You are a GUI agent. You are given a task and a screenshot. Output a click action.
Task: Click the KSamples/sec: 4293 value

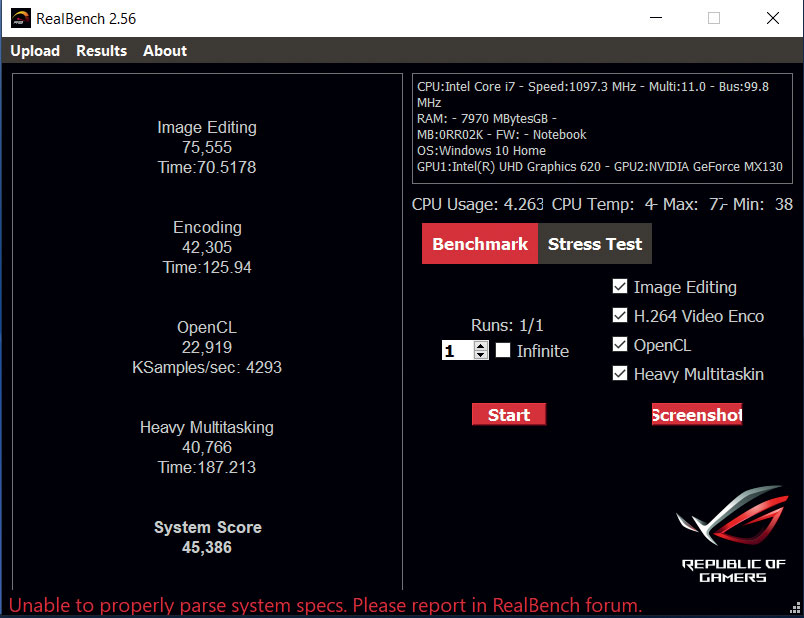click(207, 367)
